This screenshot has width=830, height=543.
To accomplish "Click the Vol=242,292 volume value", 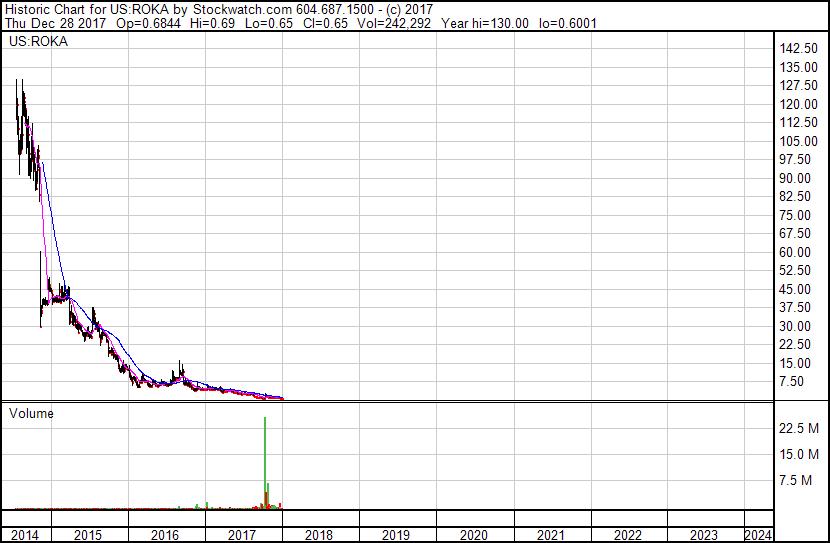I will pyautogui.click(x=394, y=24).
